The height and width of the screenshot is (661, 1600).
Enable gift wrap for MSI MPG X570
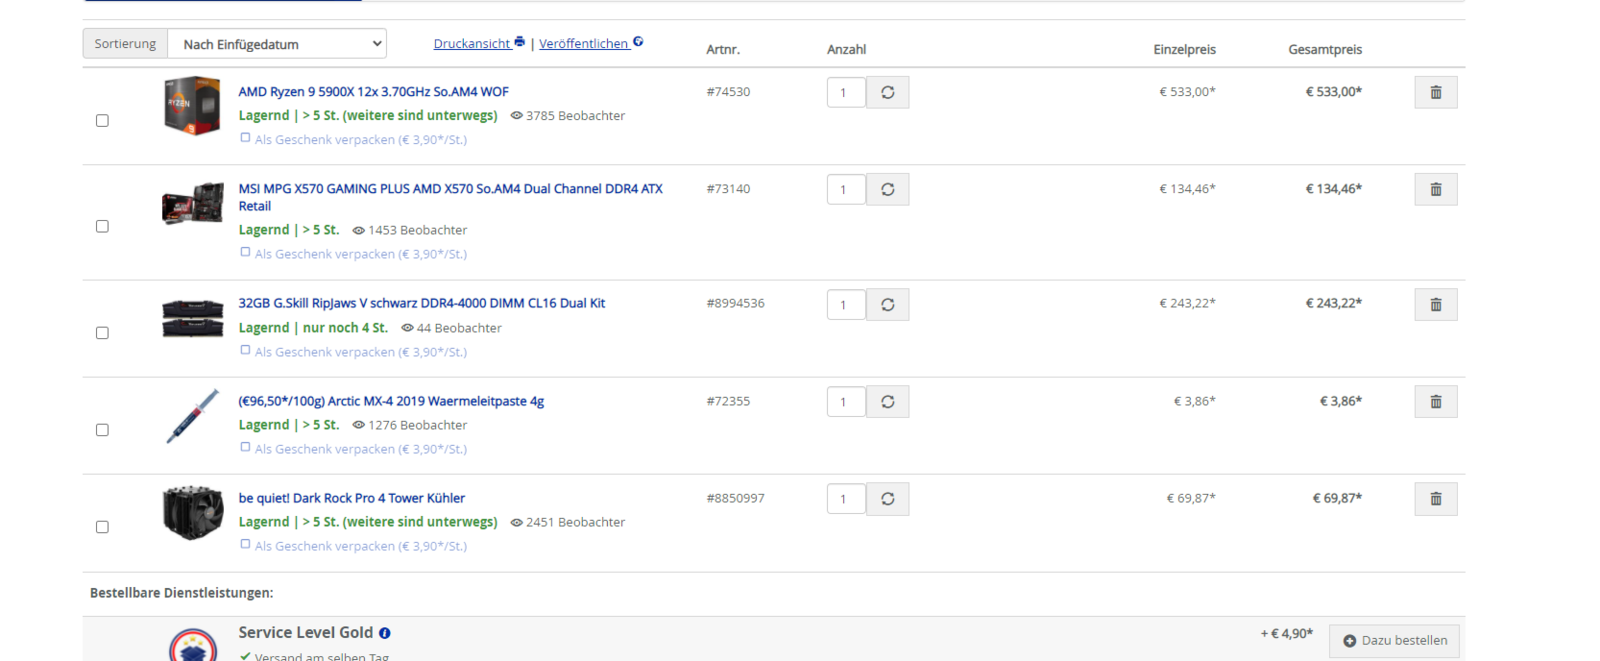245,252
